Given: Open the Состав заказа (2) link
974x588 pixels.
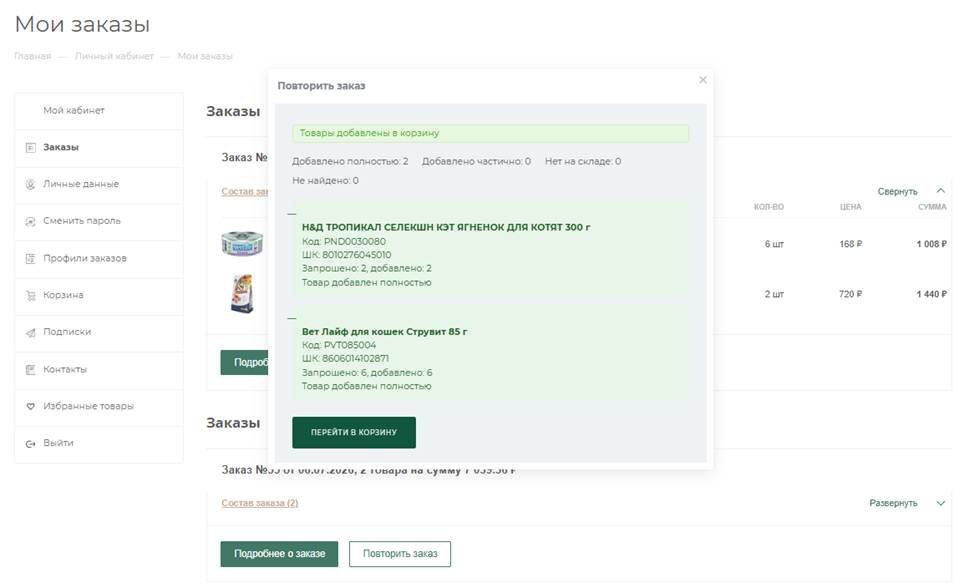Looking at the screenshot, I should coord(260,503).
